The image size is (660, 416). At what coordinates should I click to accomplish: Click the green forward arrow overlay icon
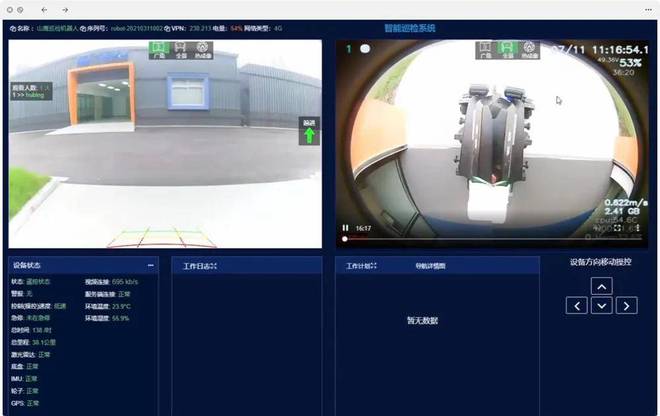coord(309,131)
